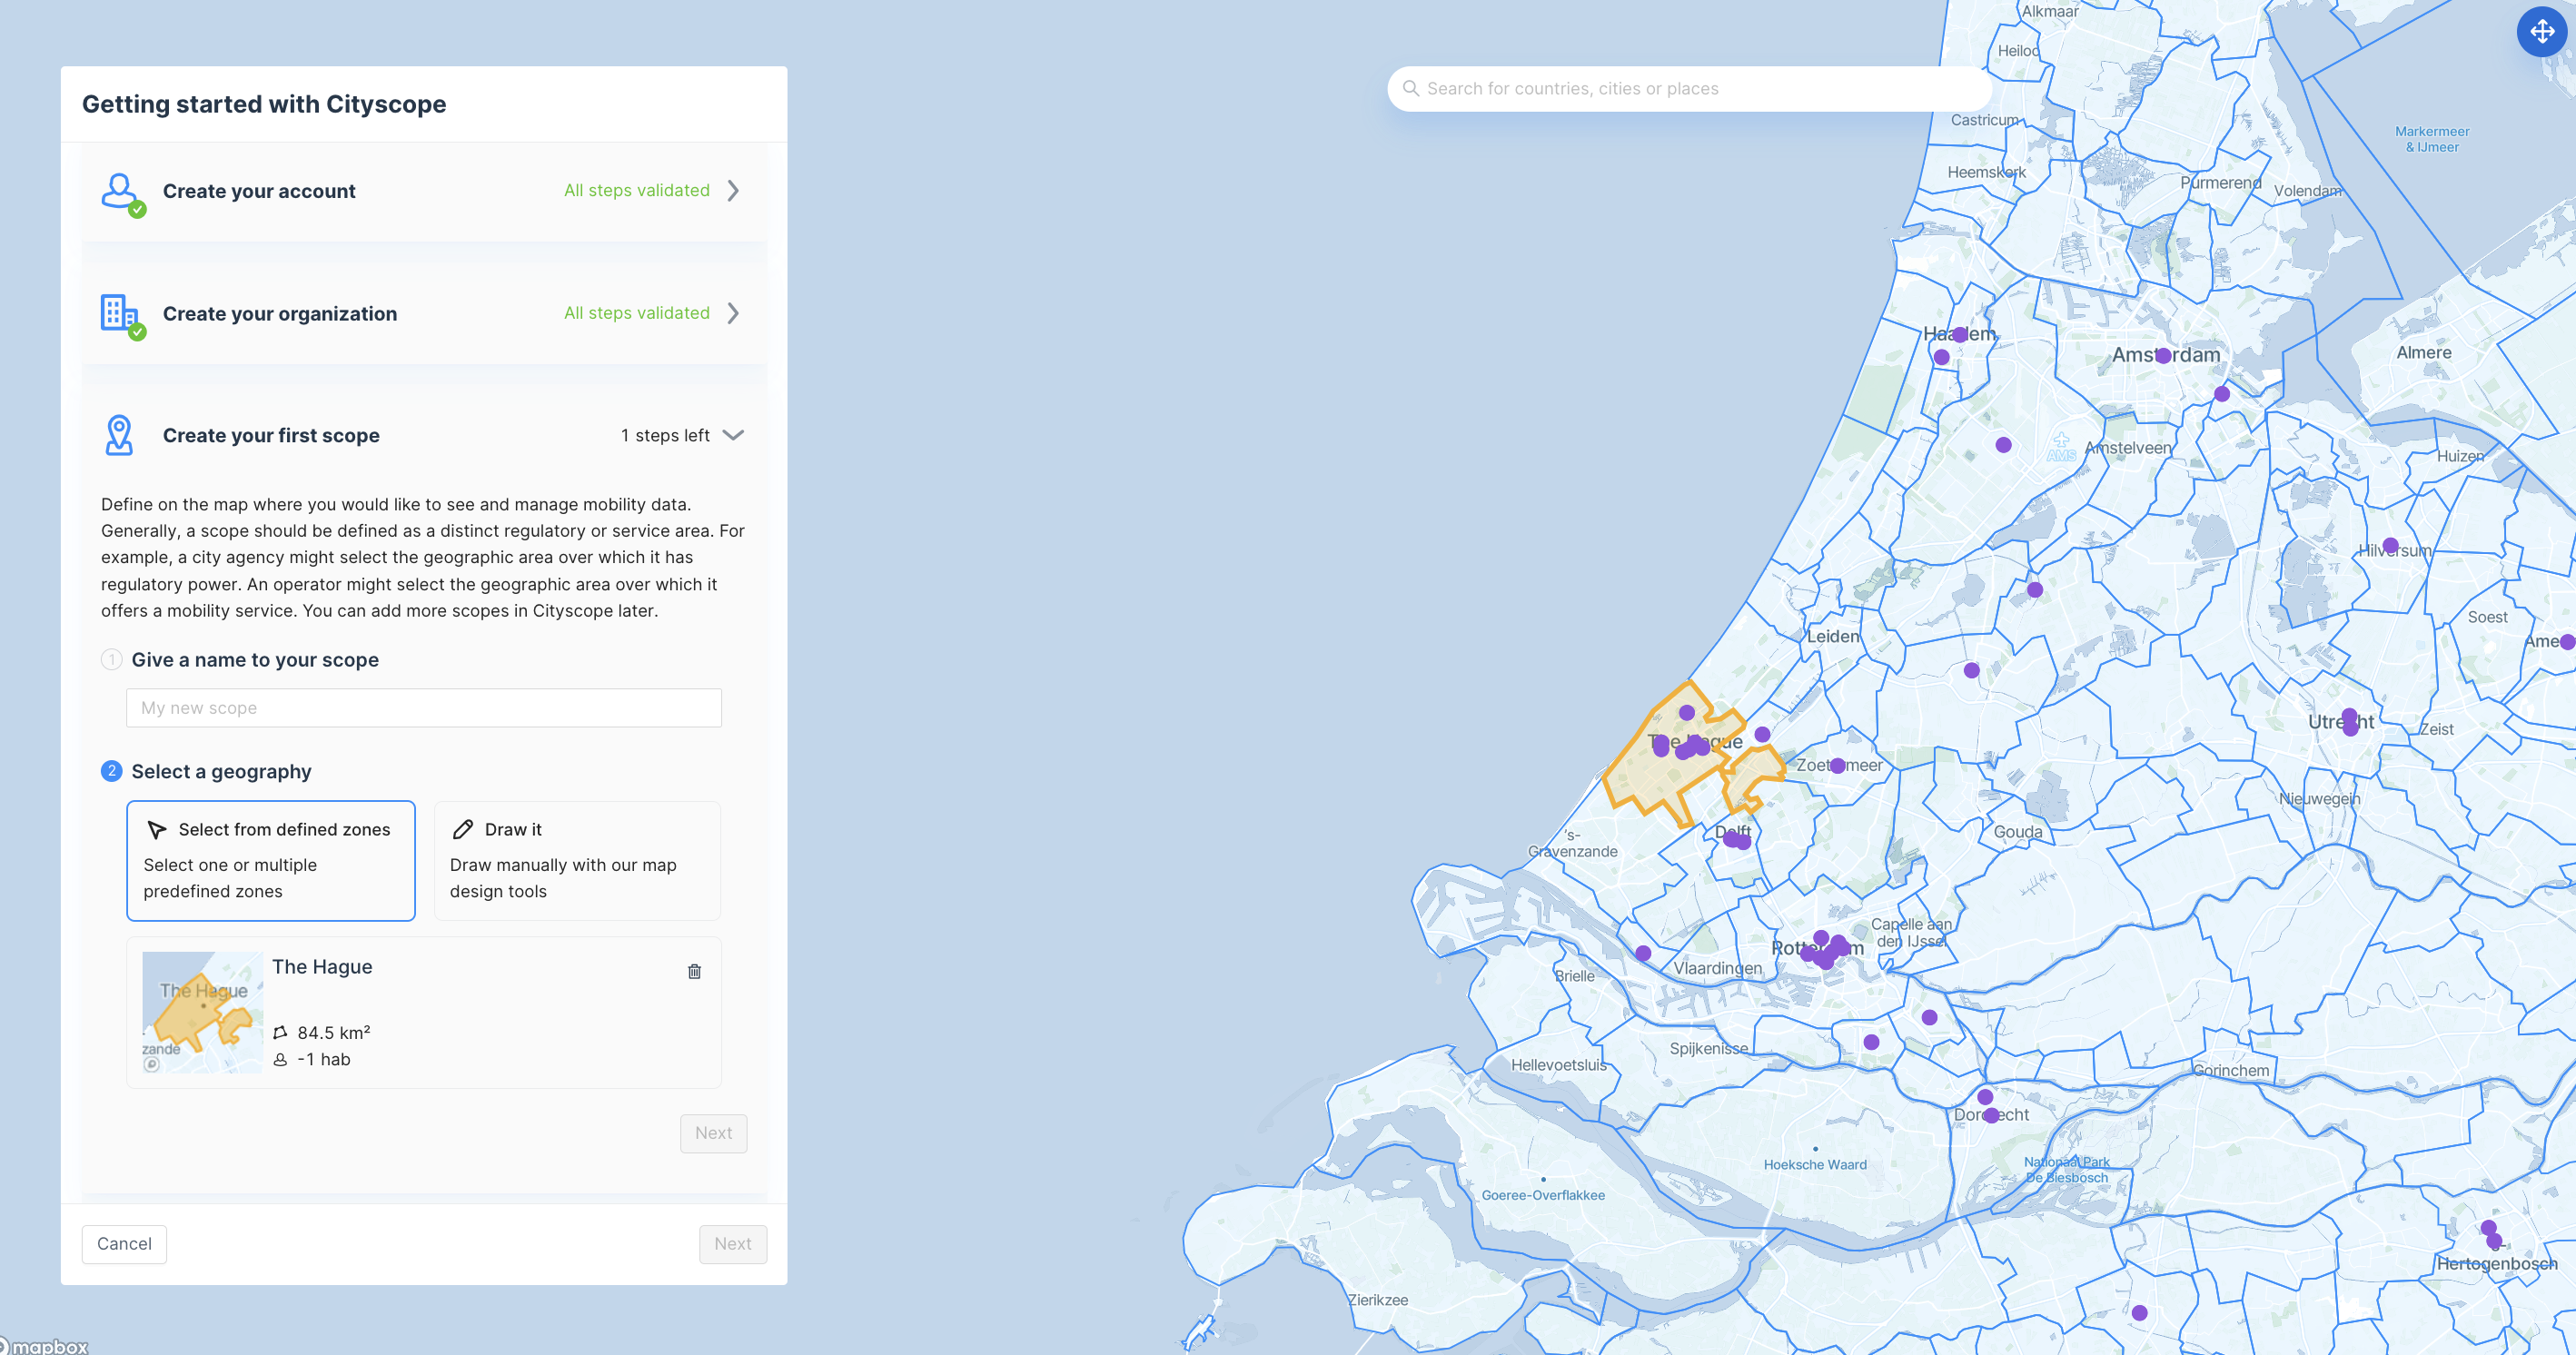Click the organization building icon
The width and height of the screenshot is (2576, 1355).
(120, 314)
